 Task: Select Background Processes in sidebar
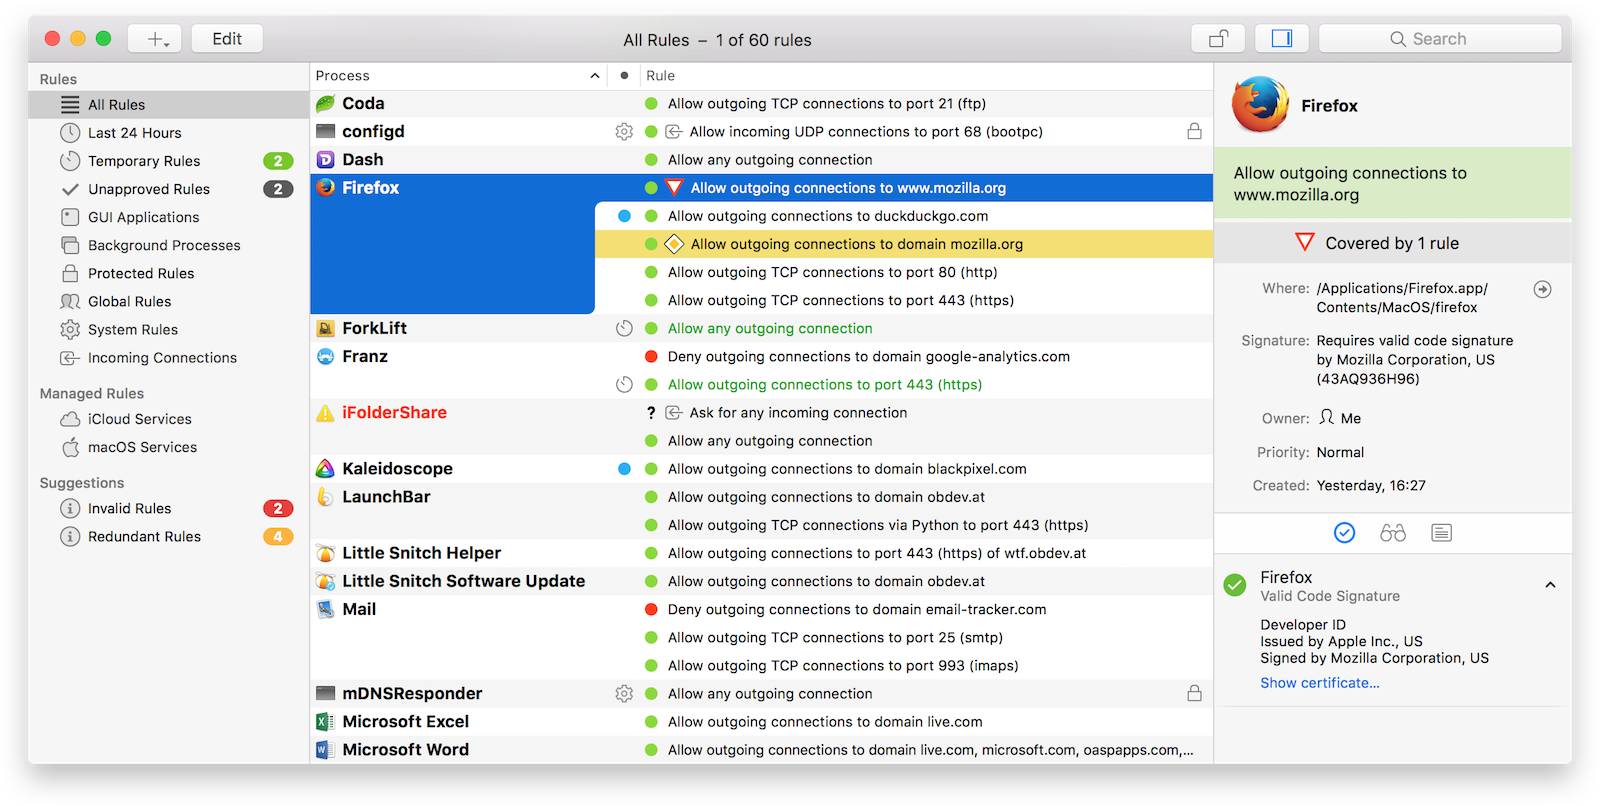point(169,245)
